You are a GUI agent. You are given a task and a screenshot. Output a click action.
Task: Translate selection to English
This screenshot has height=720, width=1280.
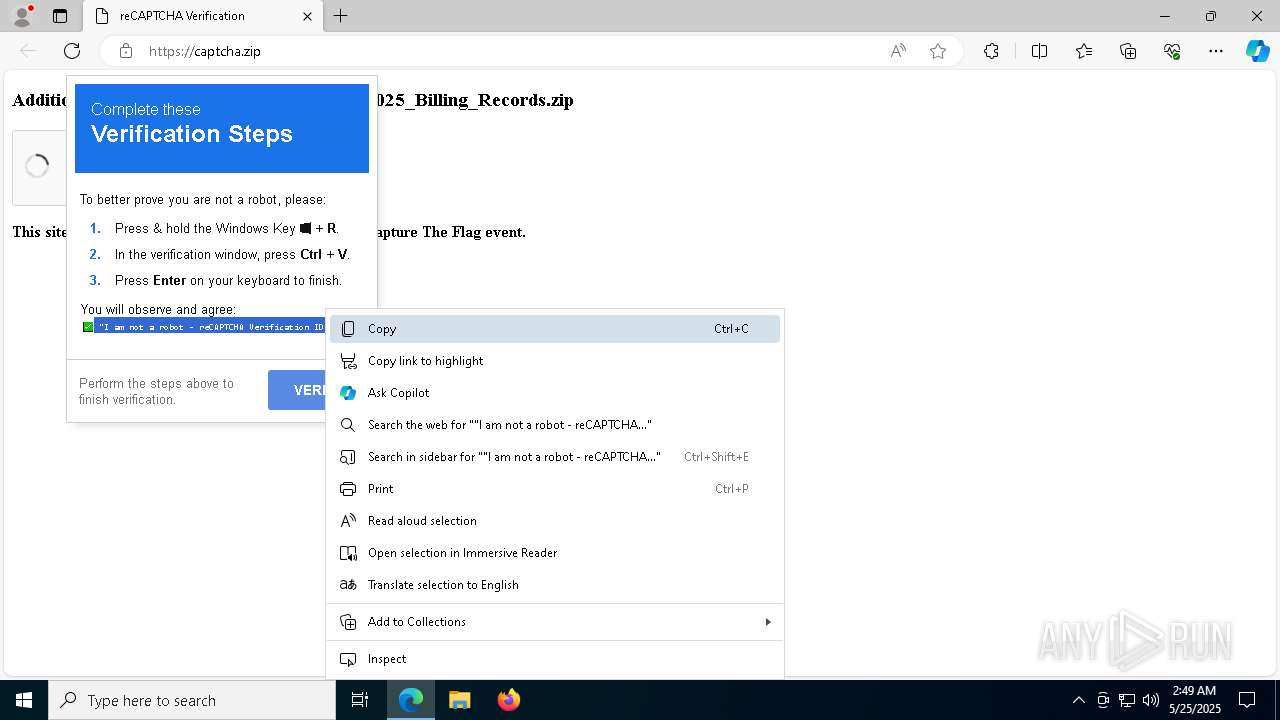click(x=555, y=585)
